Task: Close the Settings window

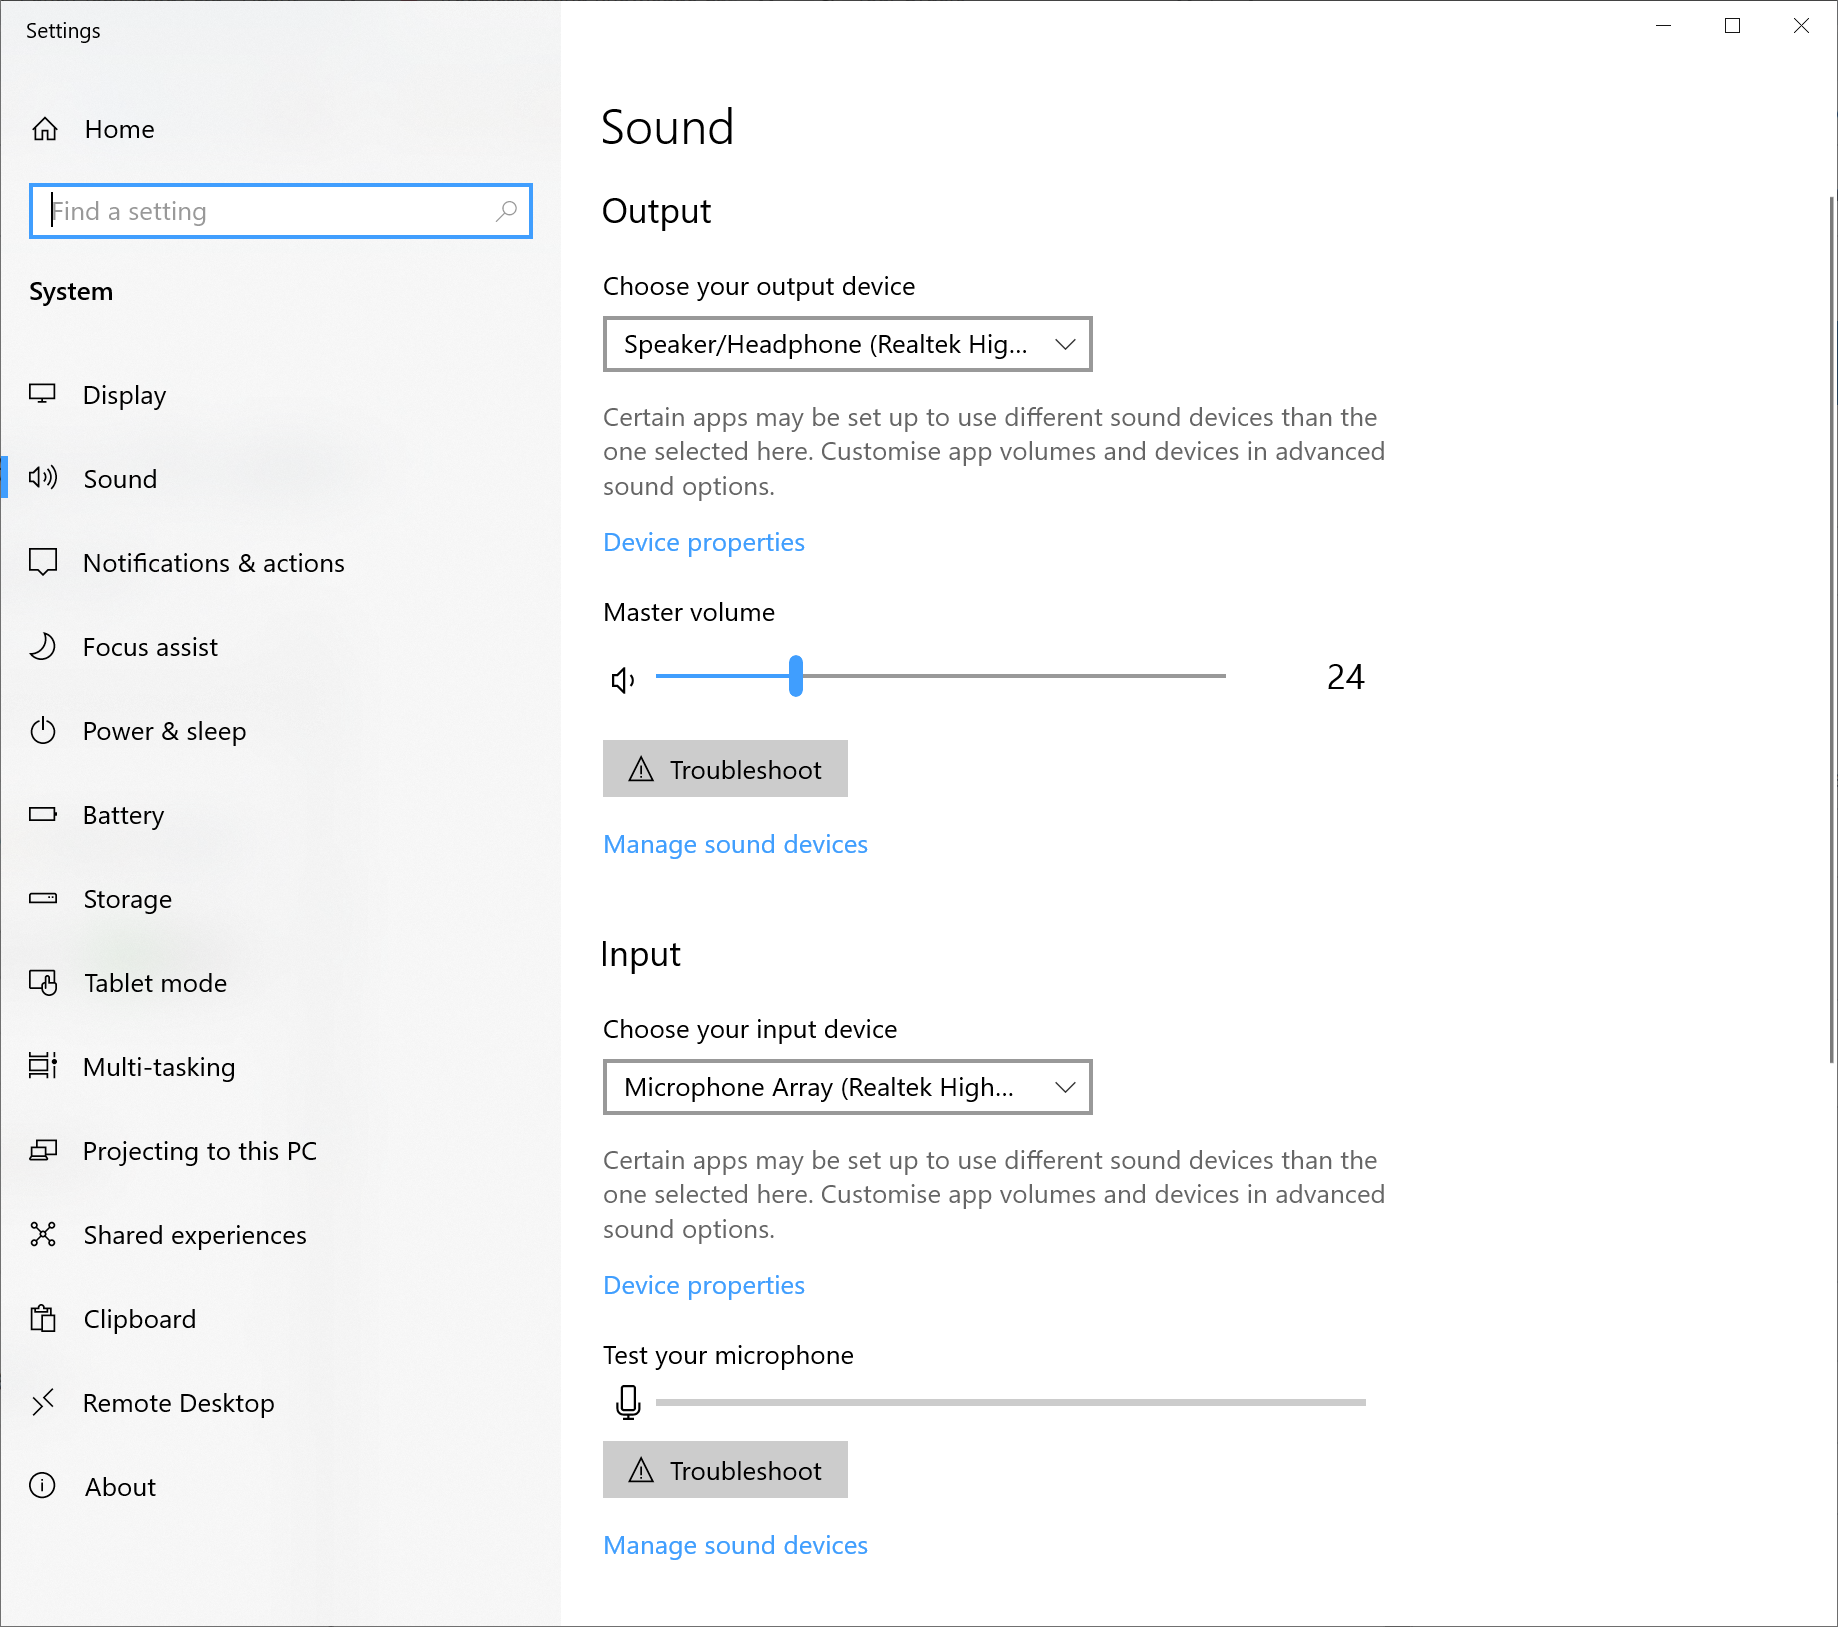Action: click(1801, 26)
